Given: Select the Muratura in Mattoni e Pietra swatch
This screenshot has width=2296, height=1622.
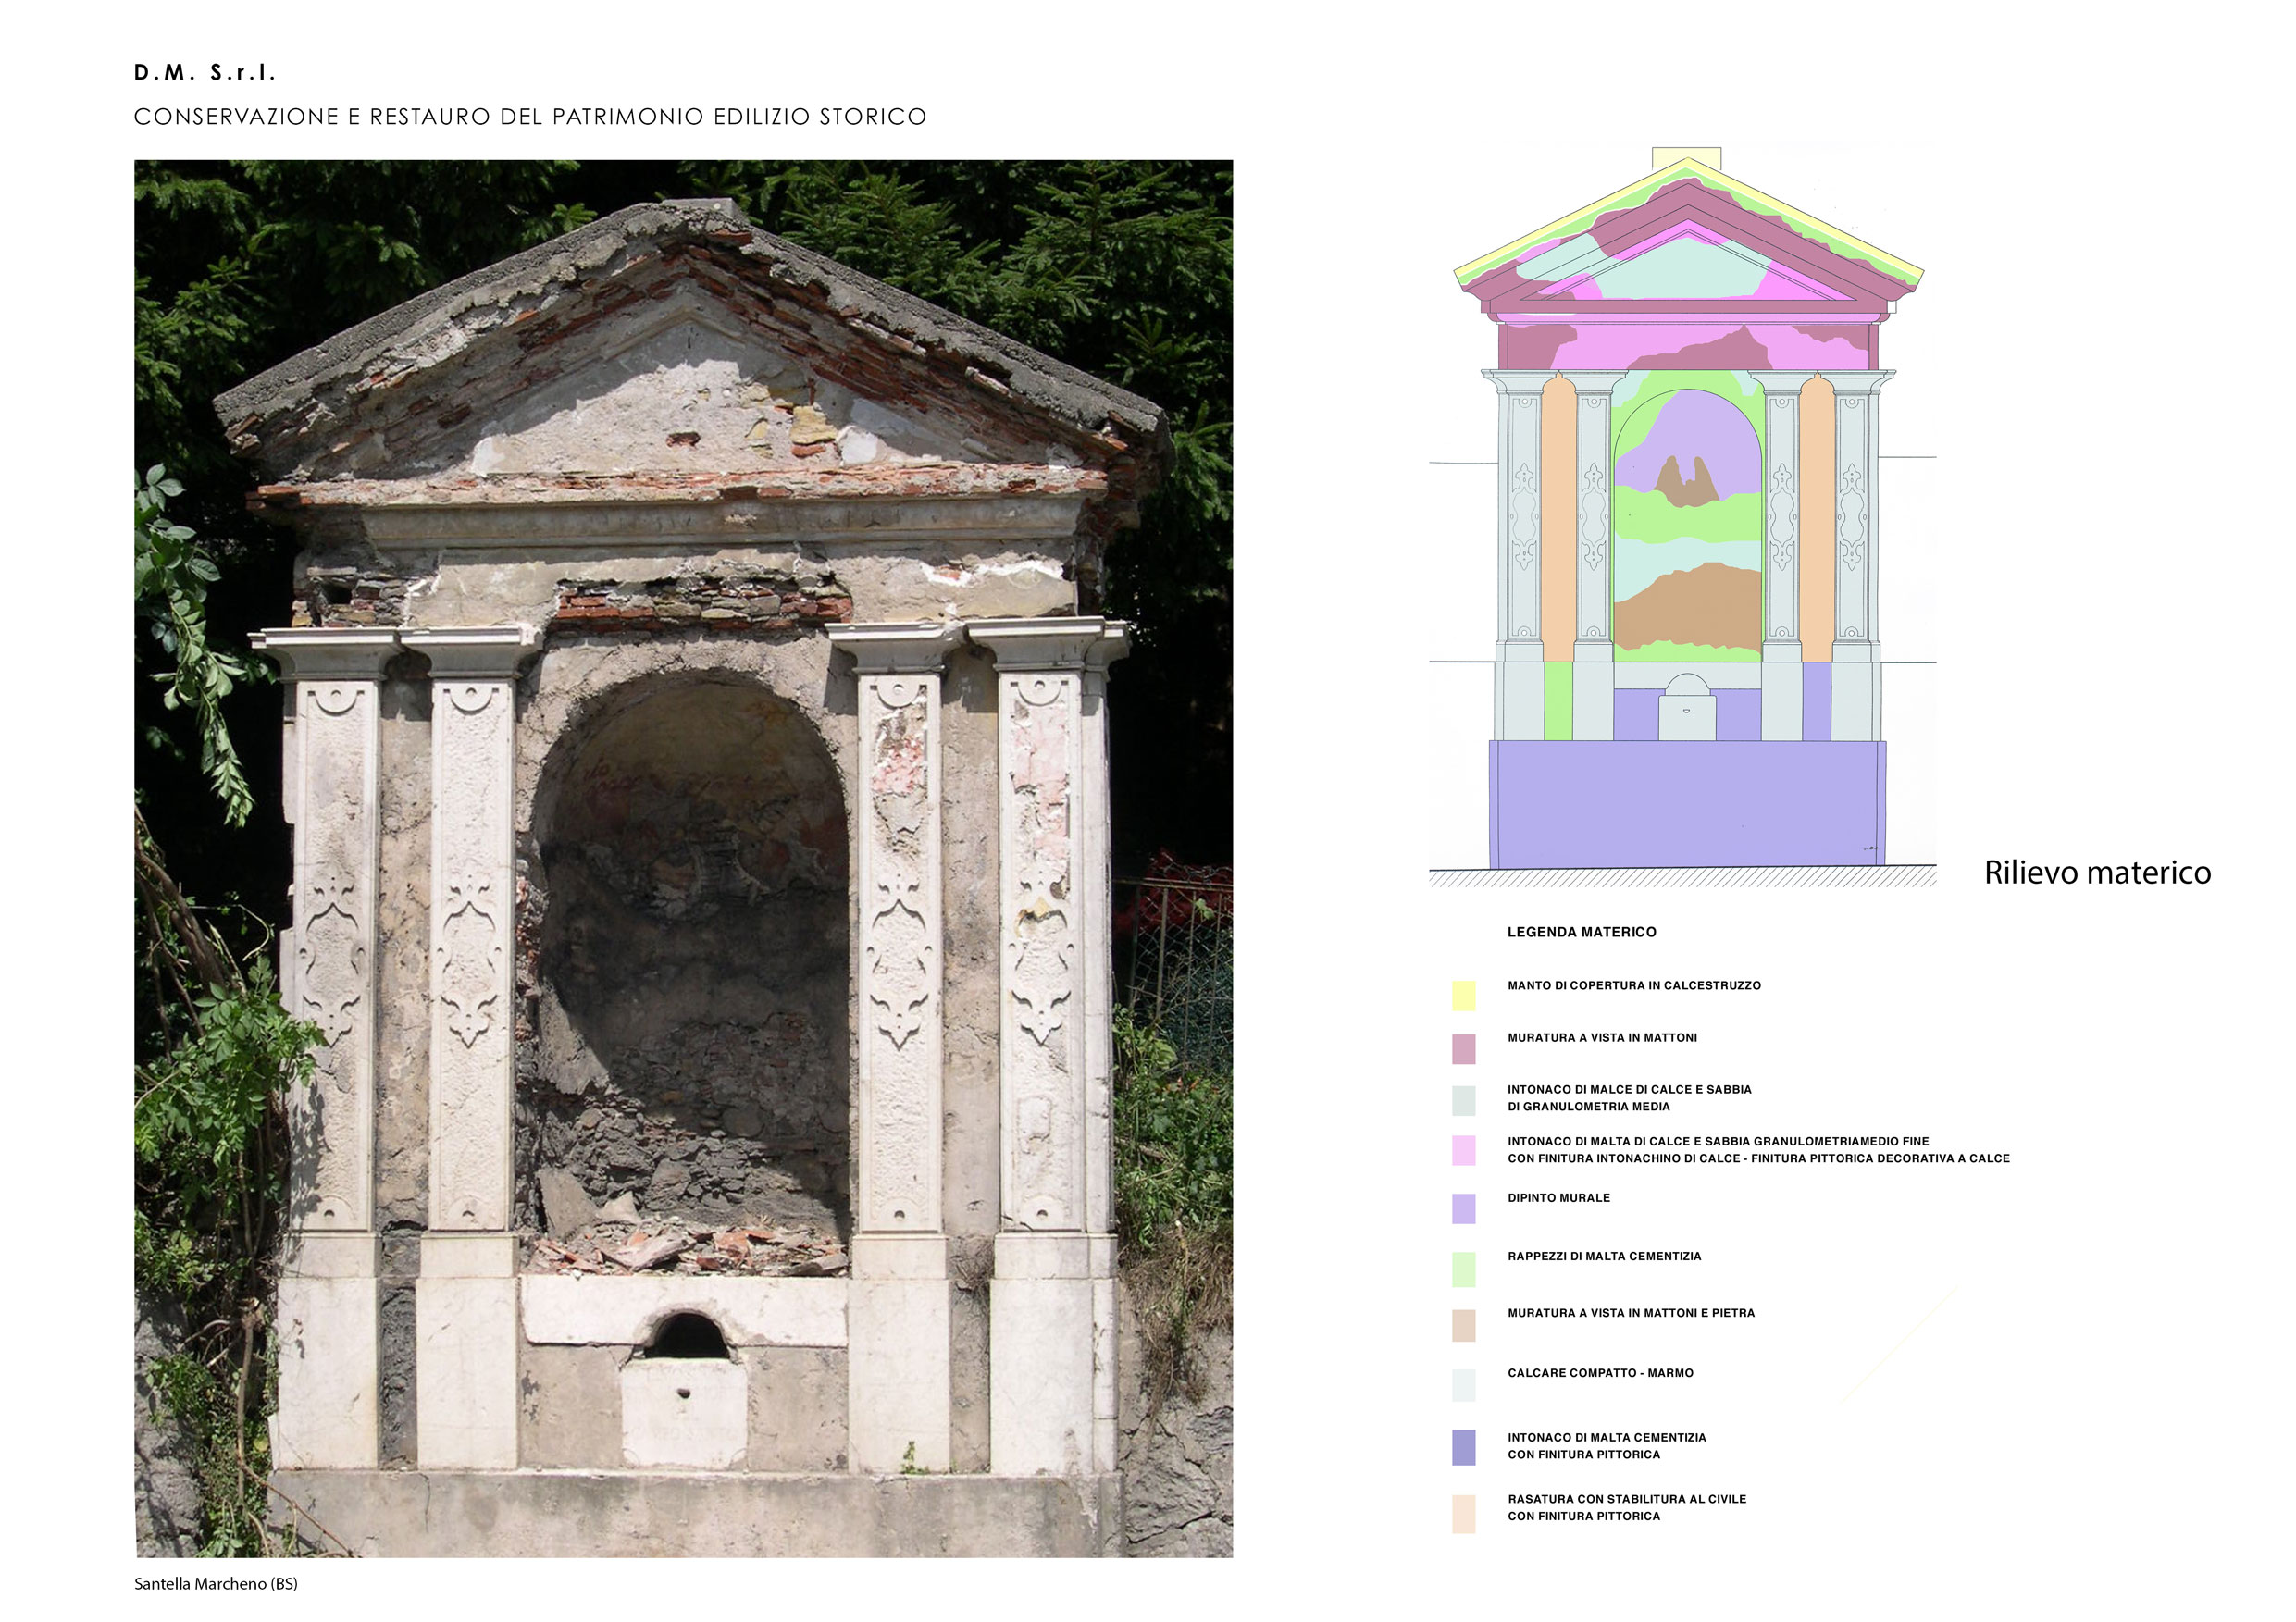Looking at the screenshot, I should pyautogui.click(x=1463, y=1326).
